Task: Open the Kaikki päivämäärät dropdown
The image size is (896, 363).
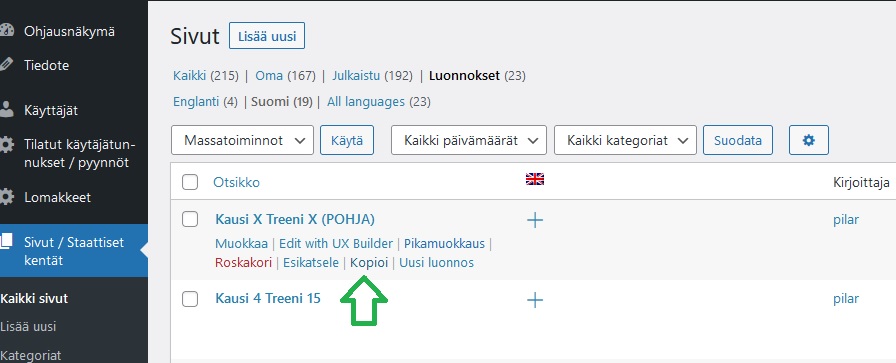Action: pyautogui.click(x=469, y=140)
